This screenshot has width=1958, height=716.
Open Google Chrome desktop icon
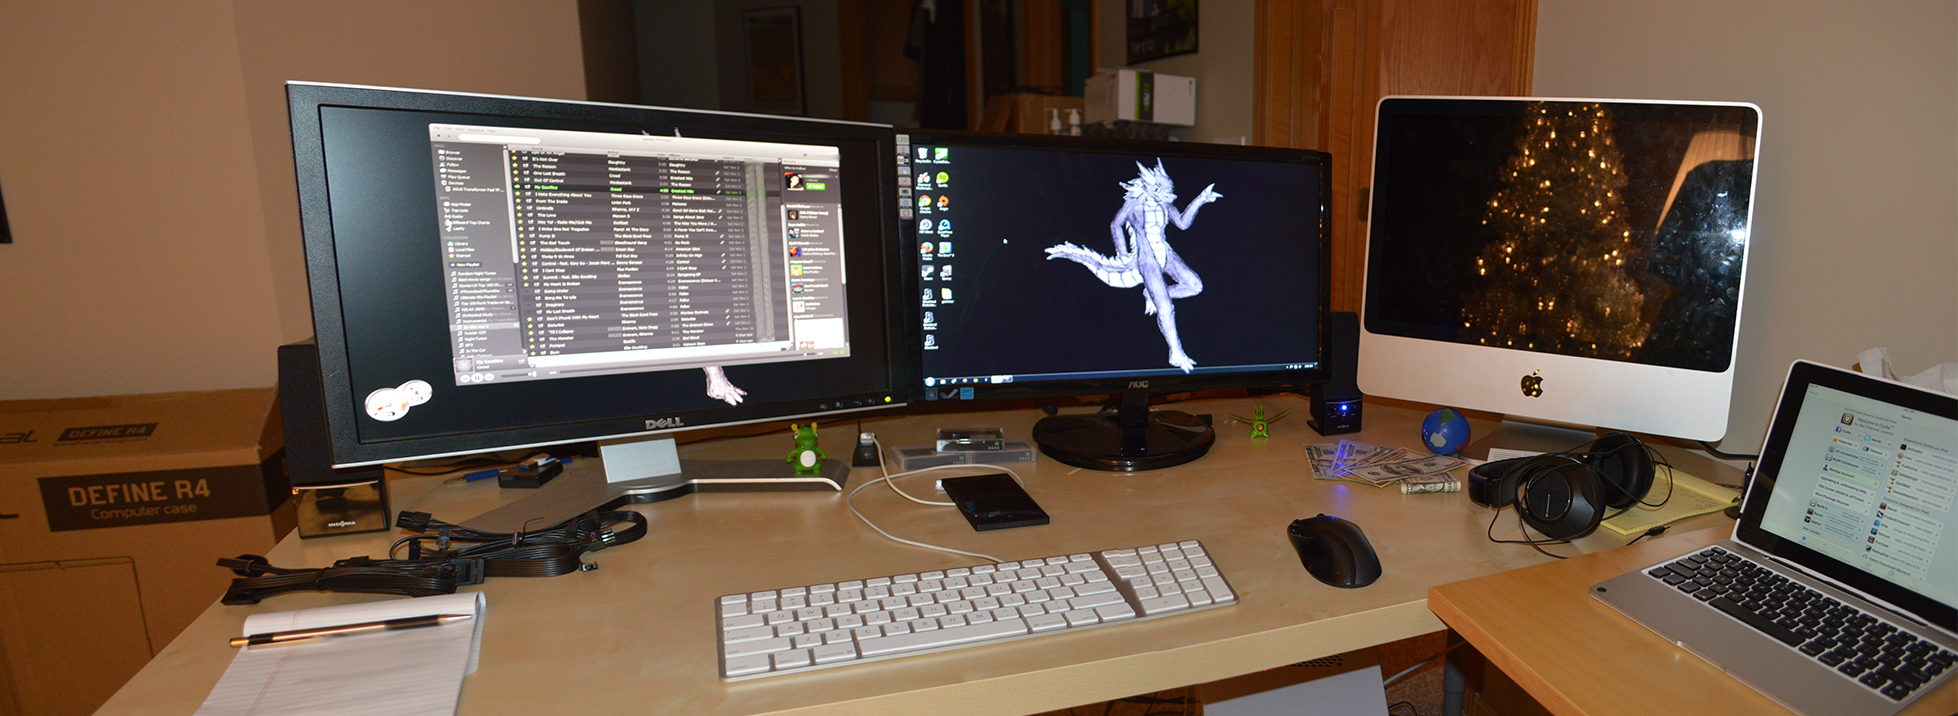(x=925, y=203)
